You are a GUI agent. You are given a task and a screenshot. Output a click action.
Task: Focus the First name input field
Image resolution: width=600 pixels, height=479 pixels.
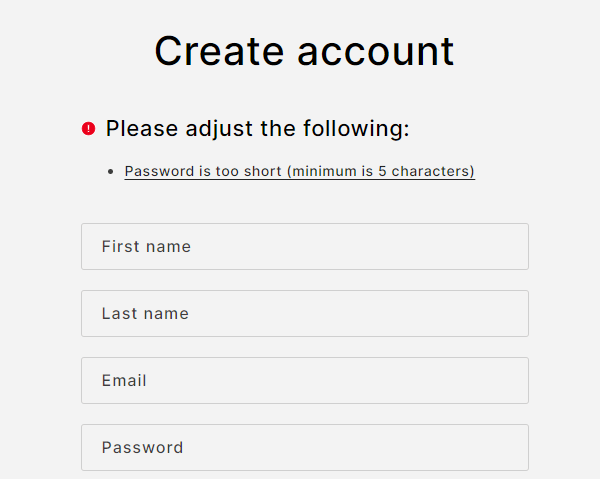click(304, 246)
